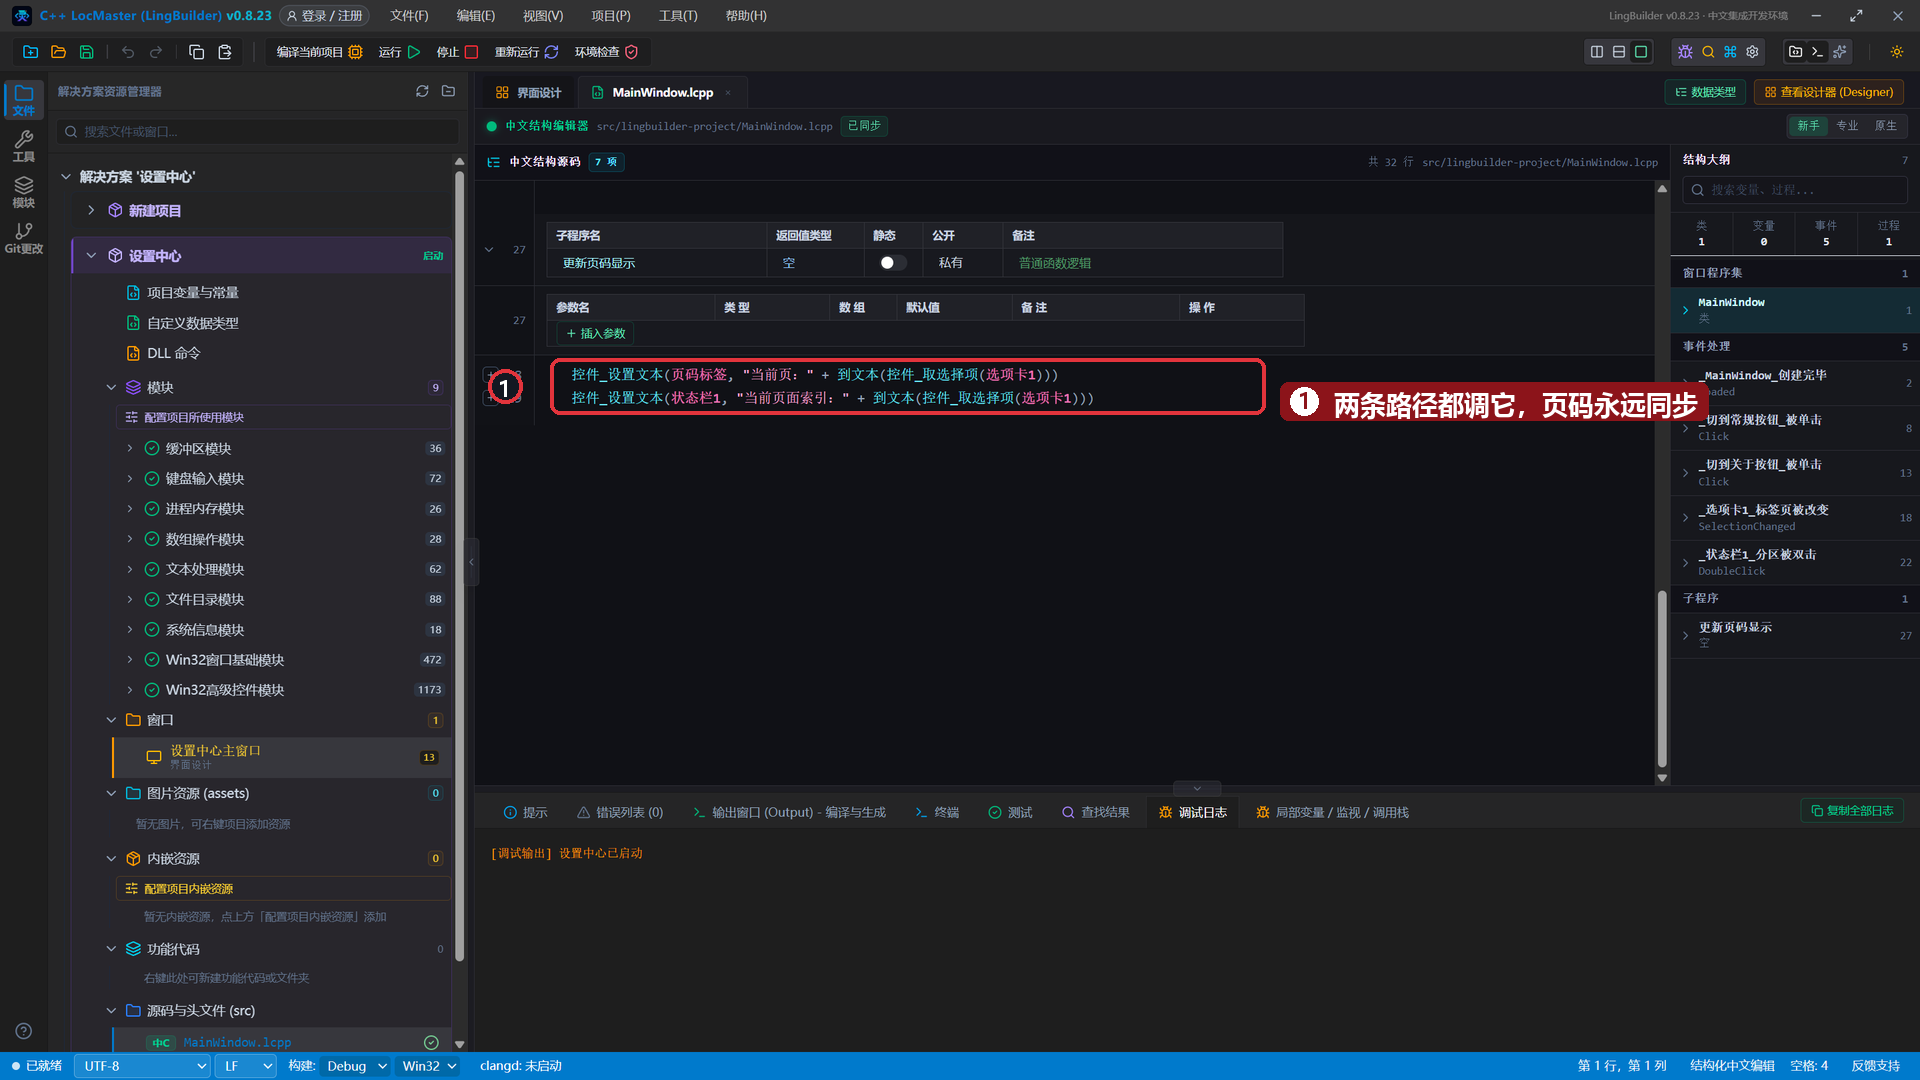
Task: Click the copy icon in the toolbar
Action: [197, 52]
